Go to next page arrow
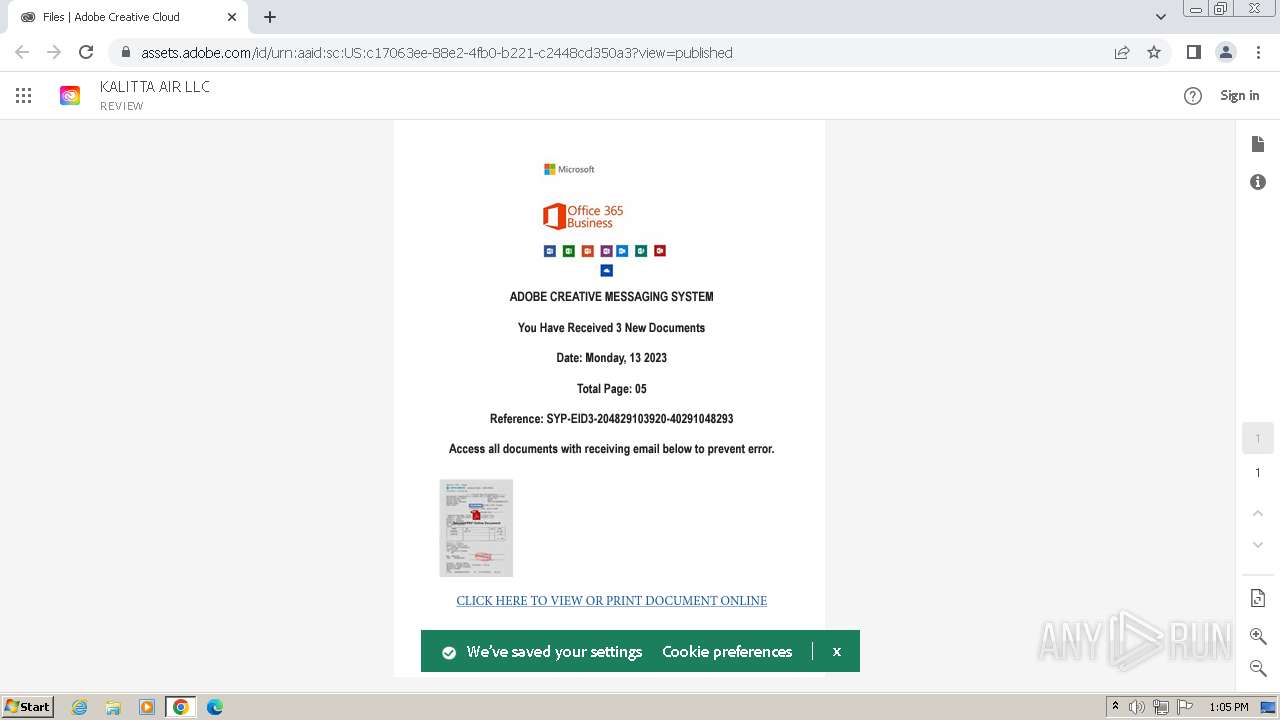Image resolution: width=1280 pixels, height=720 pixels. point(1258,545)
